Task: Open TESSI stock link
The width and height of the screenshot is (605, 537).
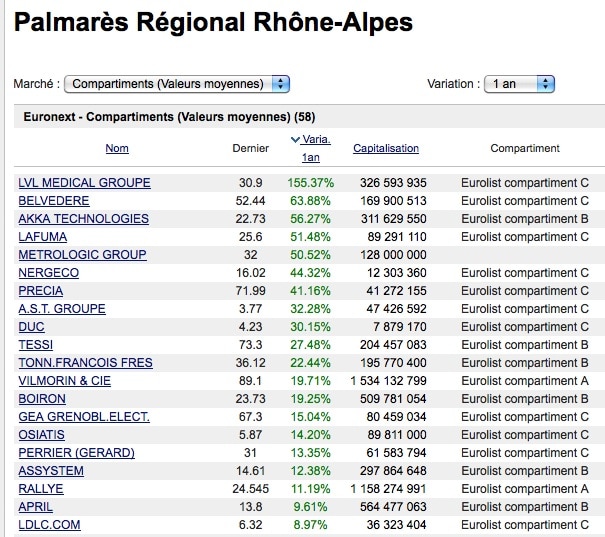Action: tap(35, 344)
